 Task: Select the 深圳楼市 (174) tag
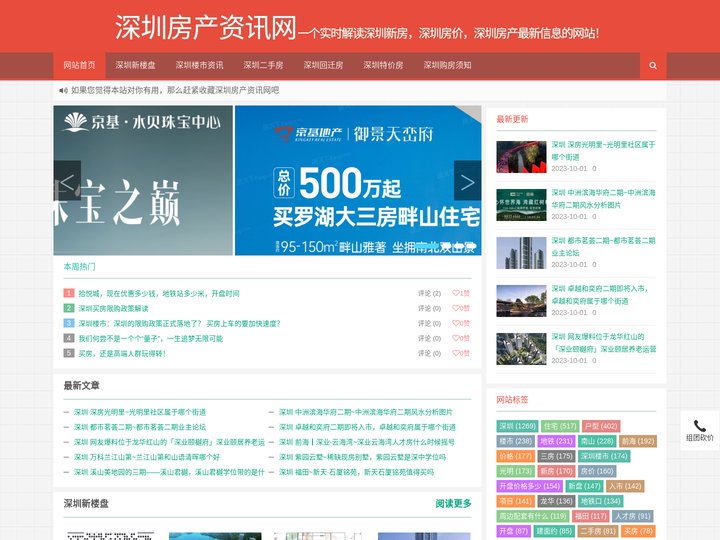pyautogui.click(x=604, y=456)
